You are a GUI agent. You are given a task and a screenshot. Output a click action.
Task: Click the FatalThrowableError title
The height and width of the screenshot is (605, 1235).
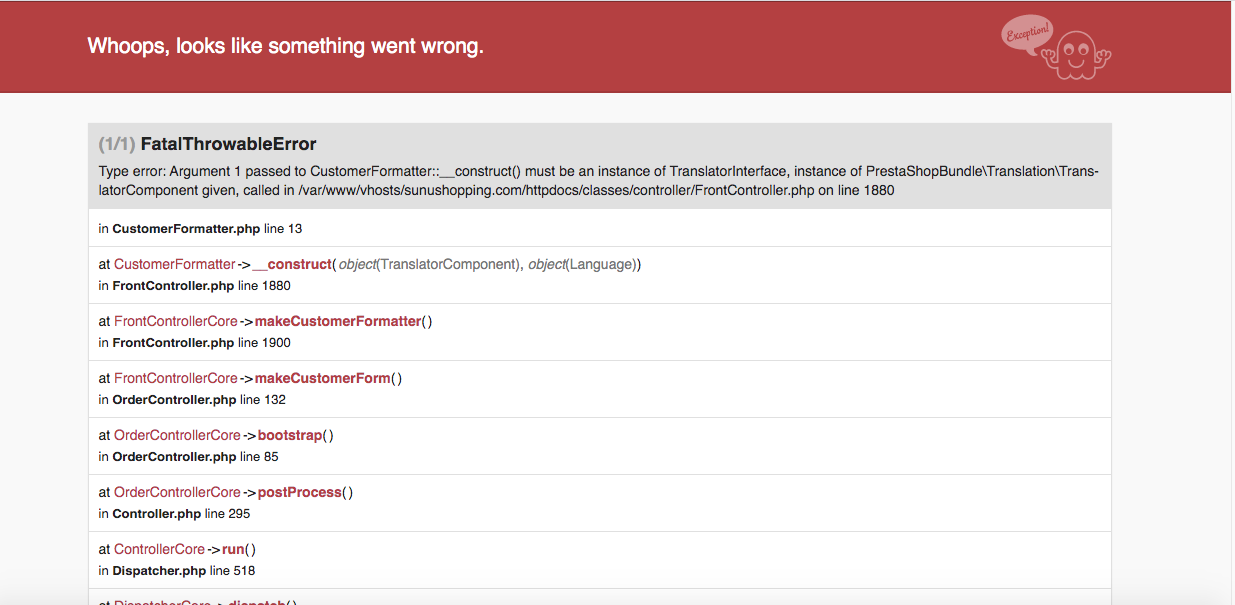tap(228, 144)
